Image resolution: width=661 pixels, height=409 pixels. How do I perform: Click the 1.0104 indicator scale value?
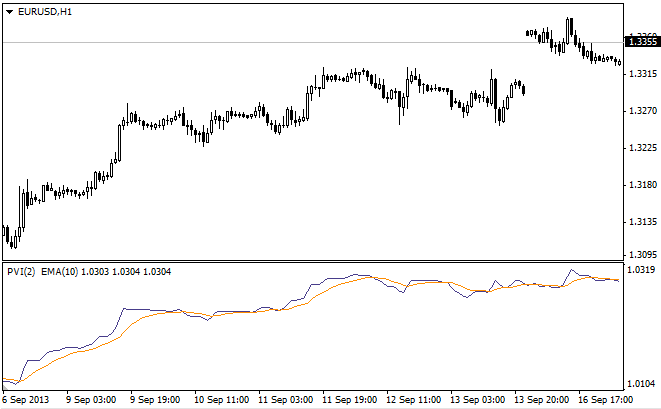(x=640, y=384)
